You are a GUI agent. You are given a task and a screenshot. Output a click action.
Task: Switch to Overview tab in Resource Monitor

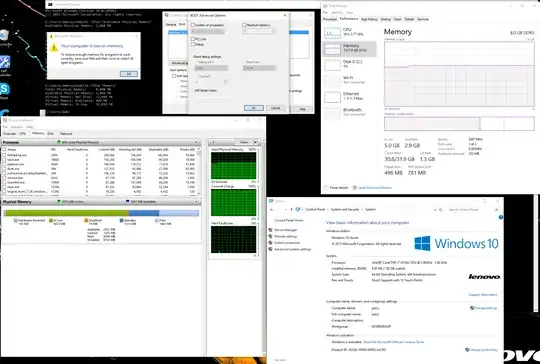(x=9, y=134)
